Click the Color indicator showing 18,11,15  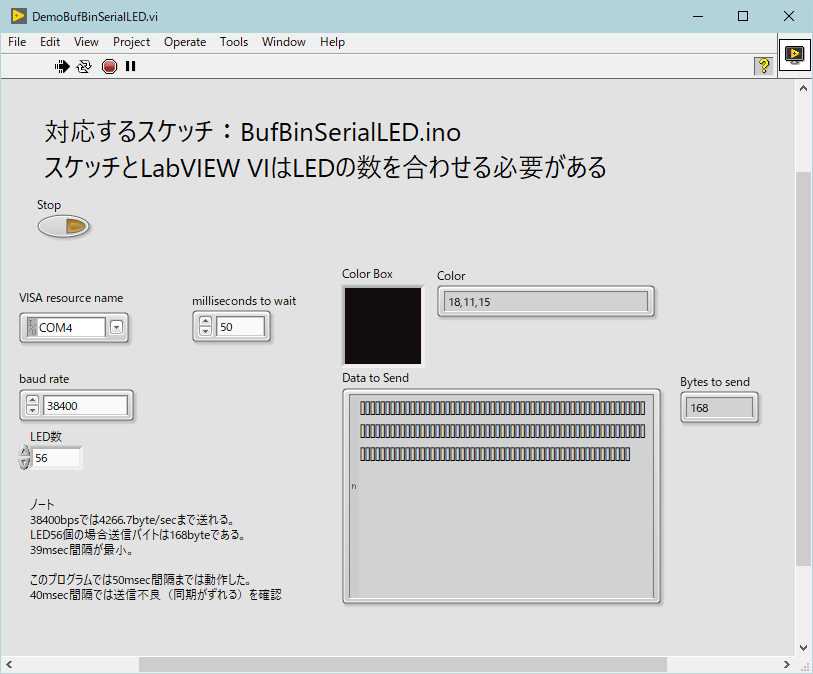(x=545, y=301)
